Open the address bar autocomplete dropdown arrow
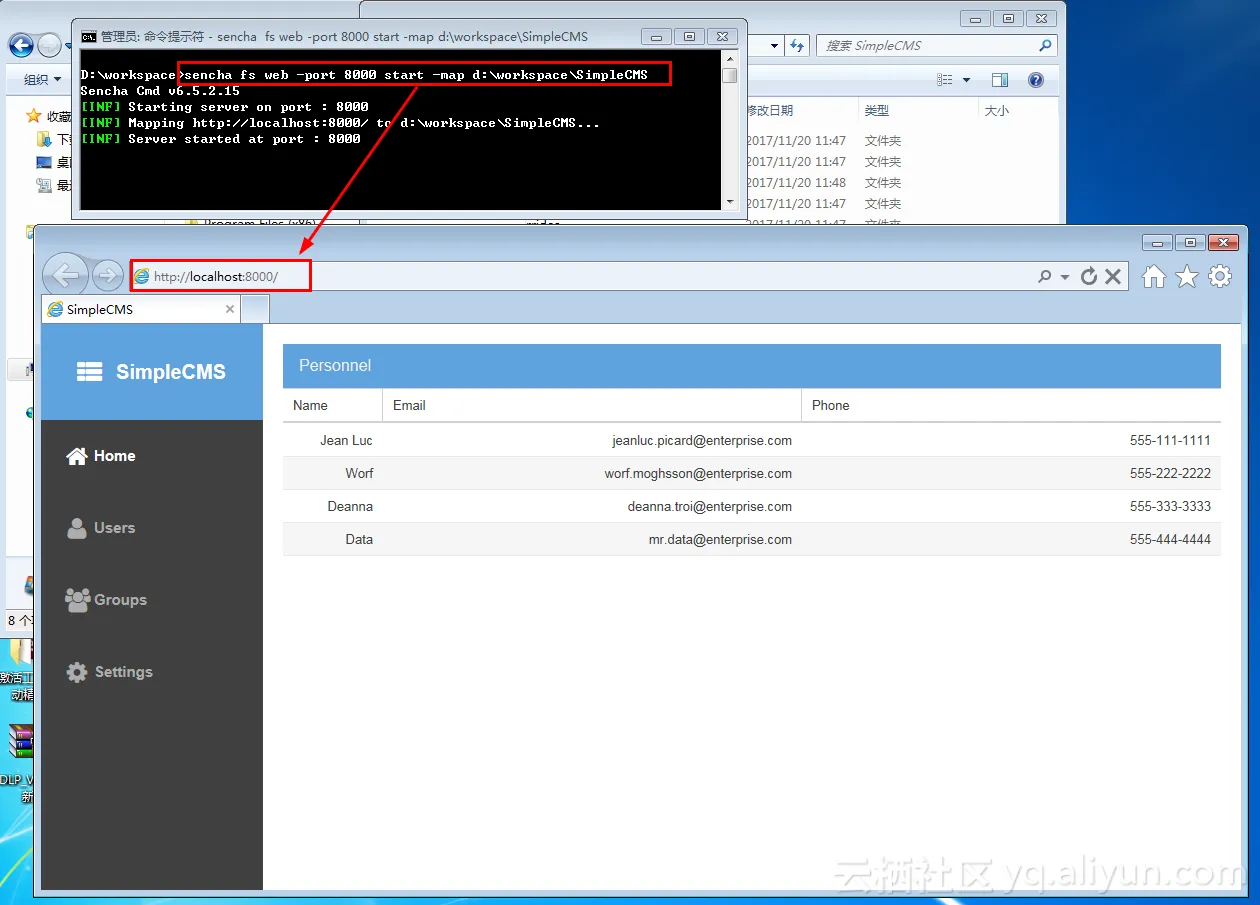 pos(1065,277)
